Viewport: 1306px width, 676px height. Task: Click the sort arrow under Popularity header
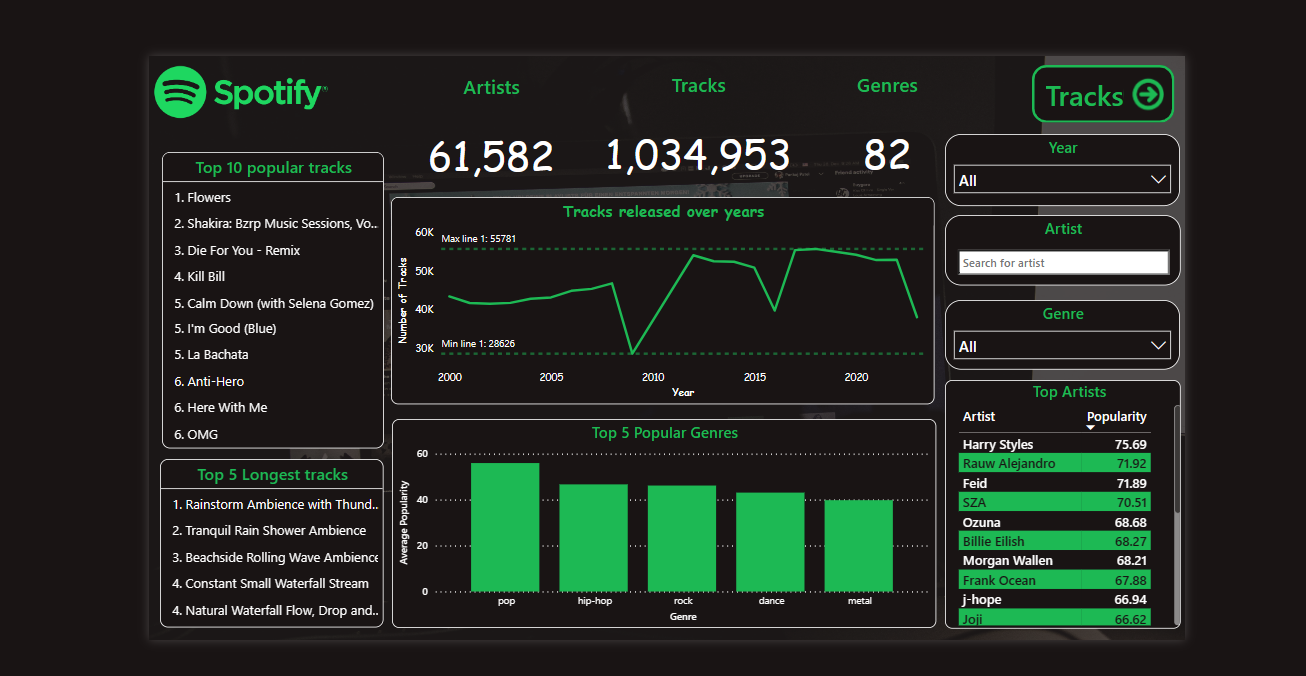coord(1090,428)
